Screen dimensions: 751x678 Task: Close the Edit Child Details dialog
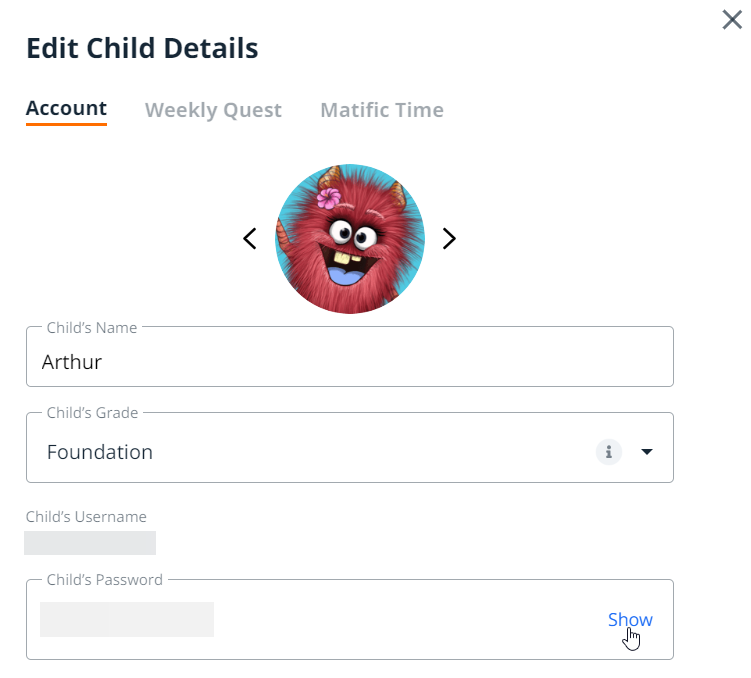click(x=732, y=20)
